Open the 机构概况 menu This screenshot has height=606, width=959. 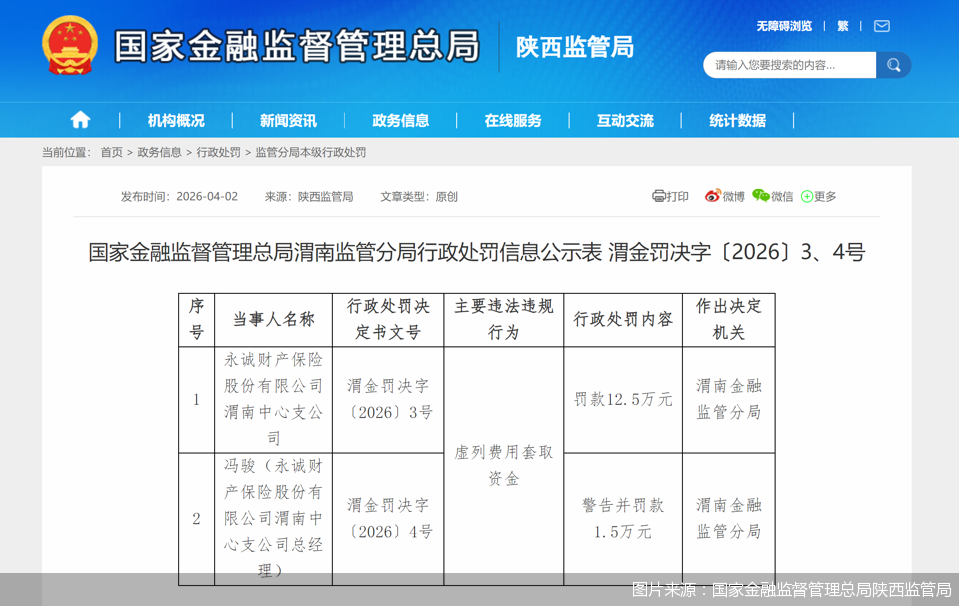click(176, 119)
